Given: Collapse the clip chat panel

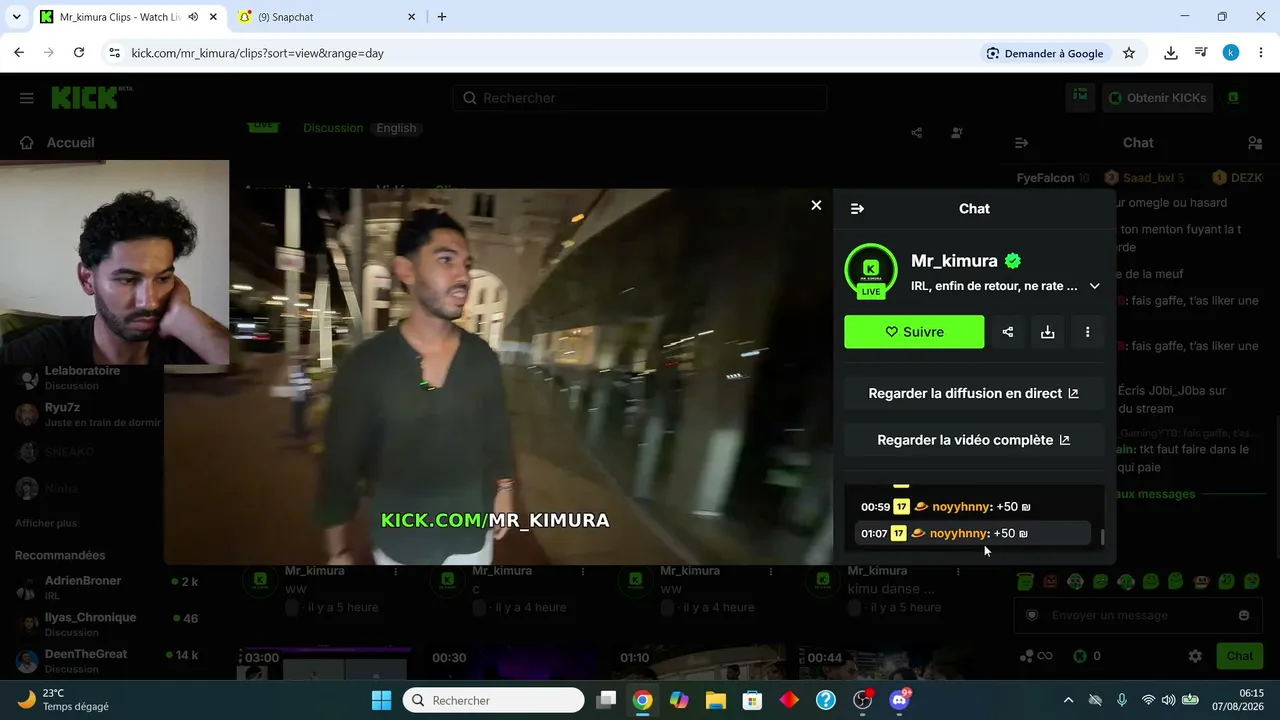Looking at the screenshot, I should 857,209.
